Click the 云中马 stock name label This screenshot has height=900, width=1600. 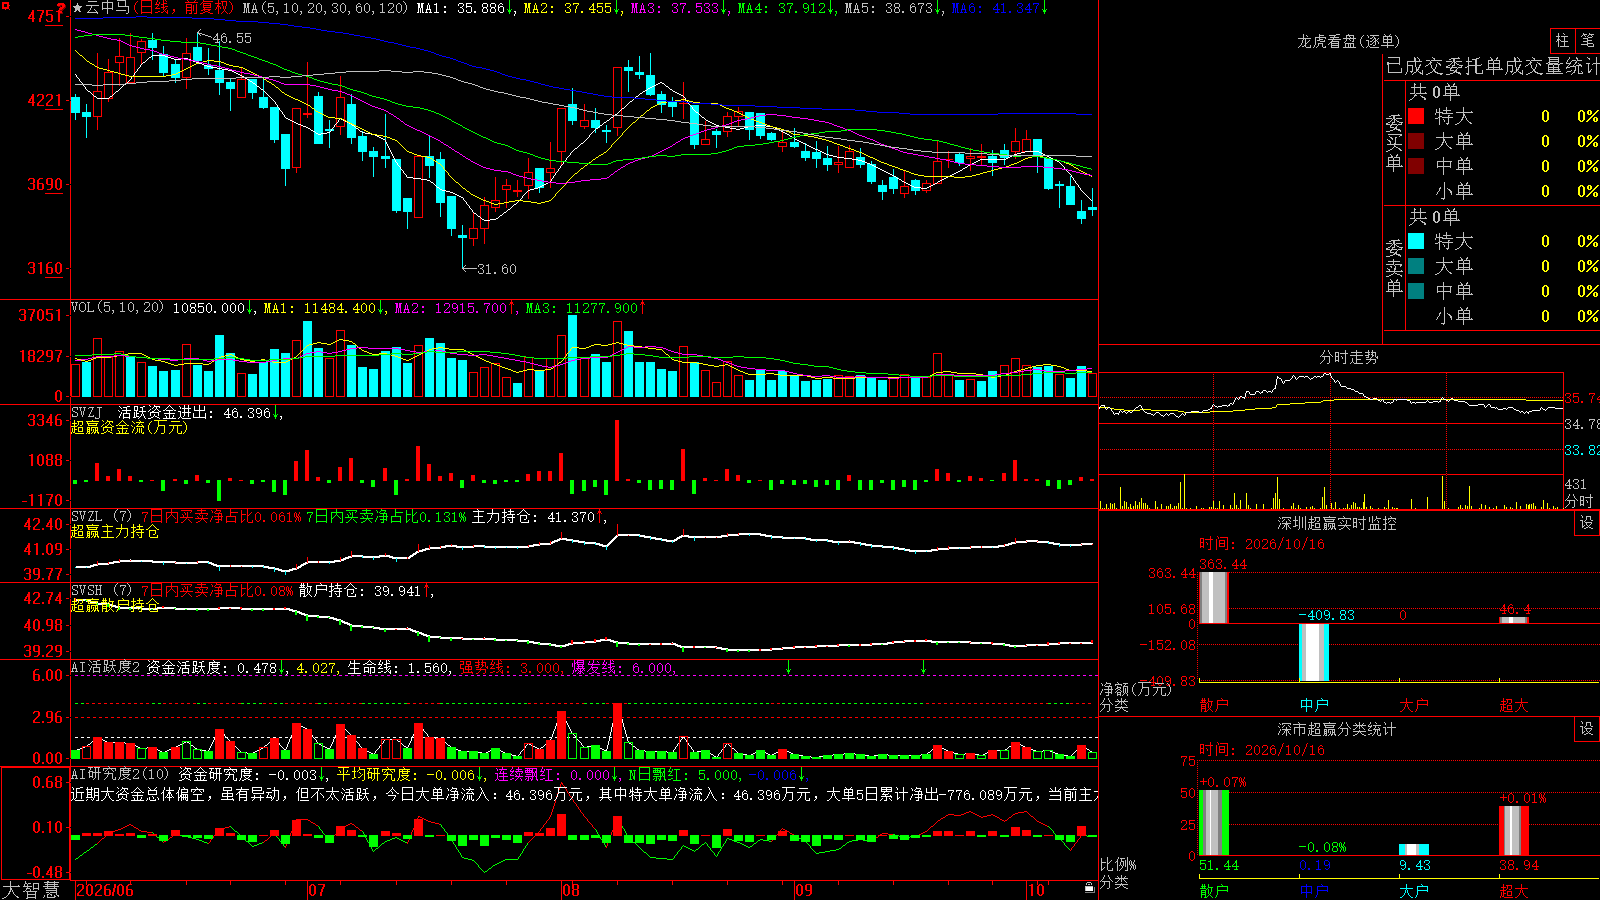[x=108, y=8]
